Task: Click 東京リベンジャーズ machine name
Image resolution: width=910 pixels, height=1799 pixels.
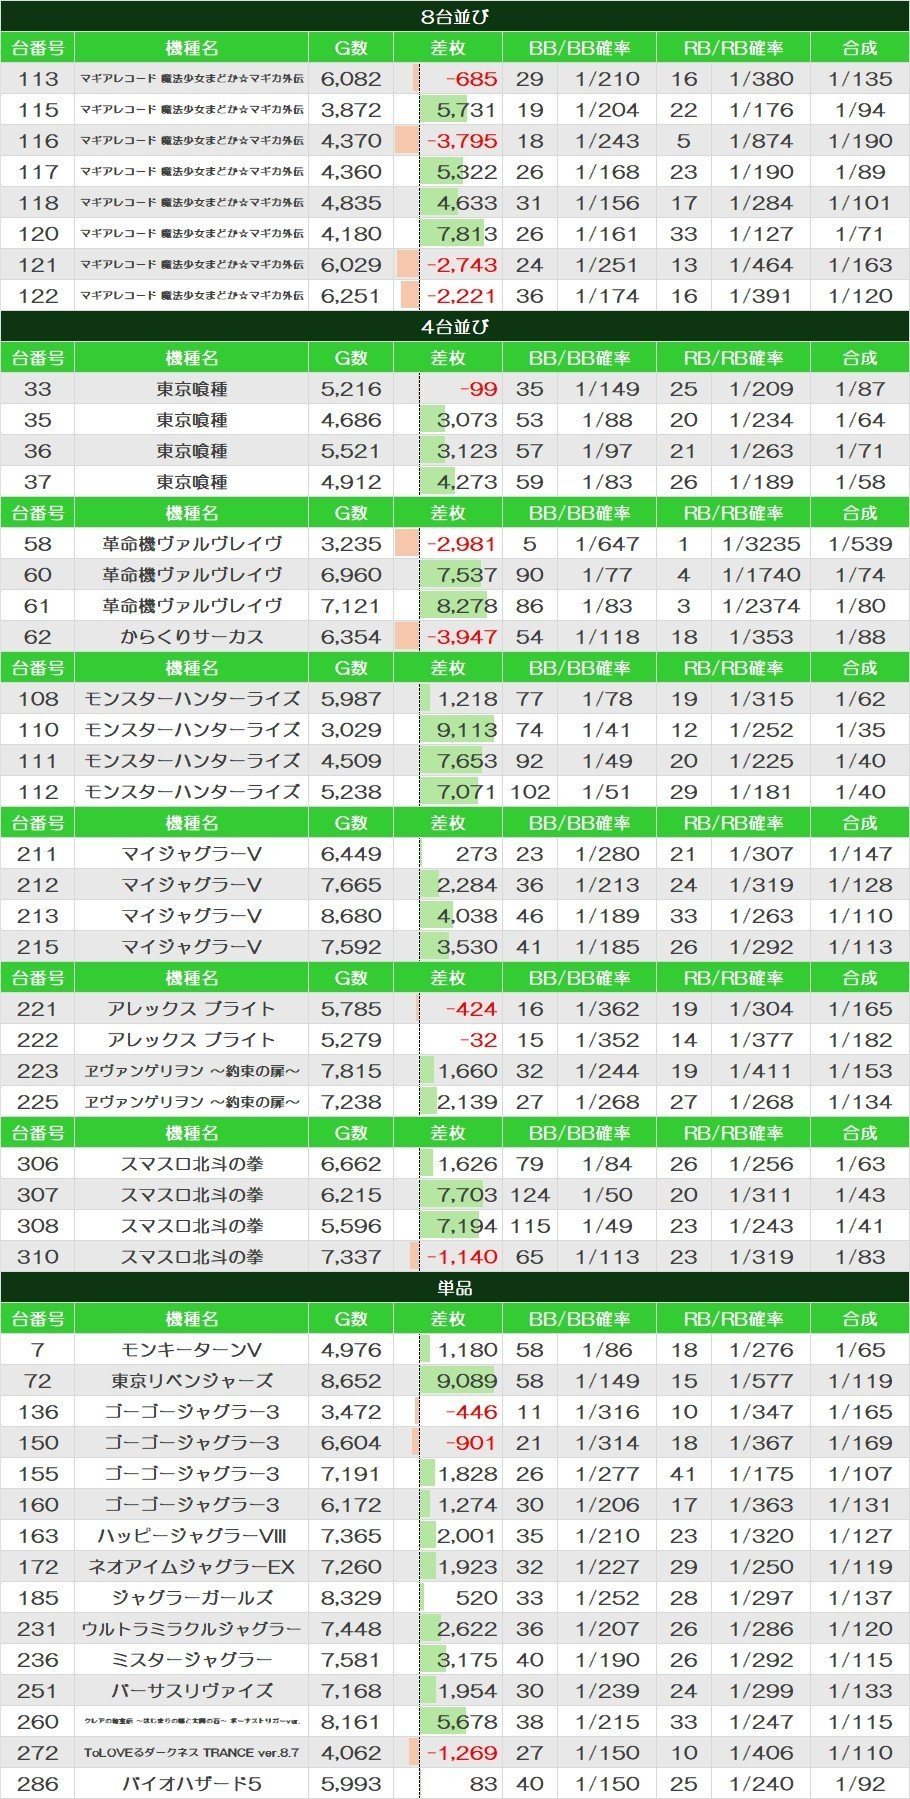Action: [x=192, y=1381]
